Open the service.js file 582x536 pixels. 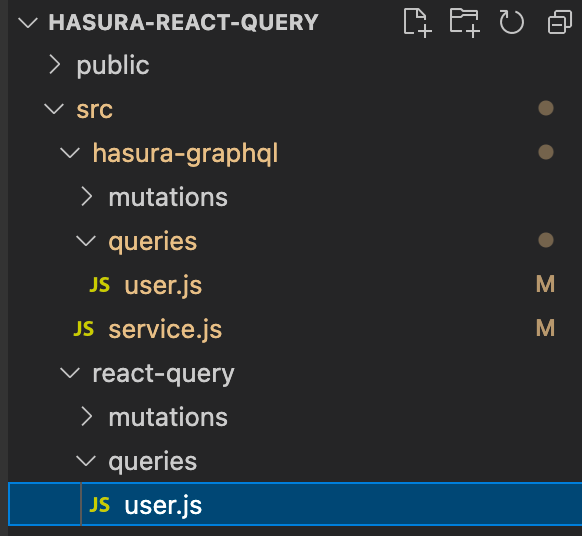[x=165, y=330]
